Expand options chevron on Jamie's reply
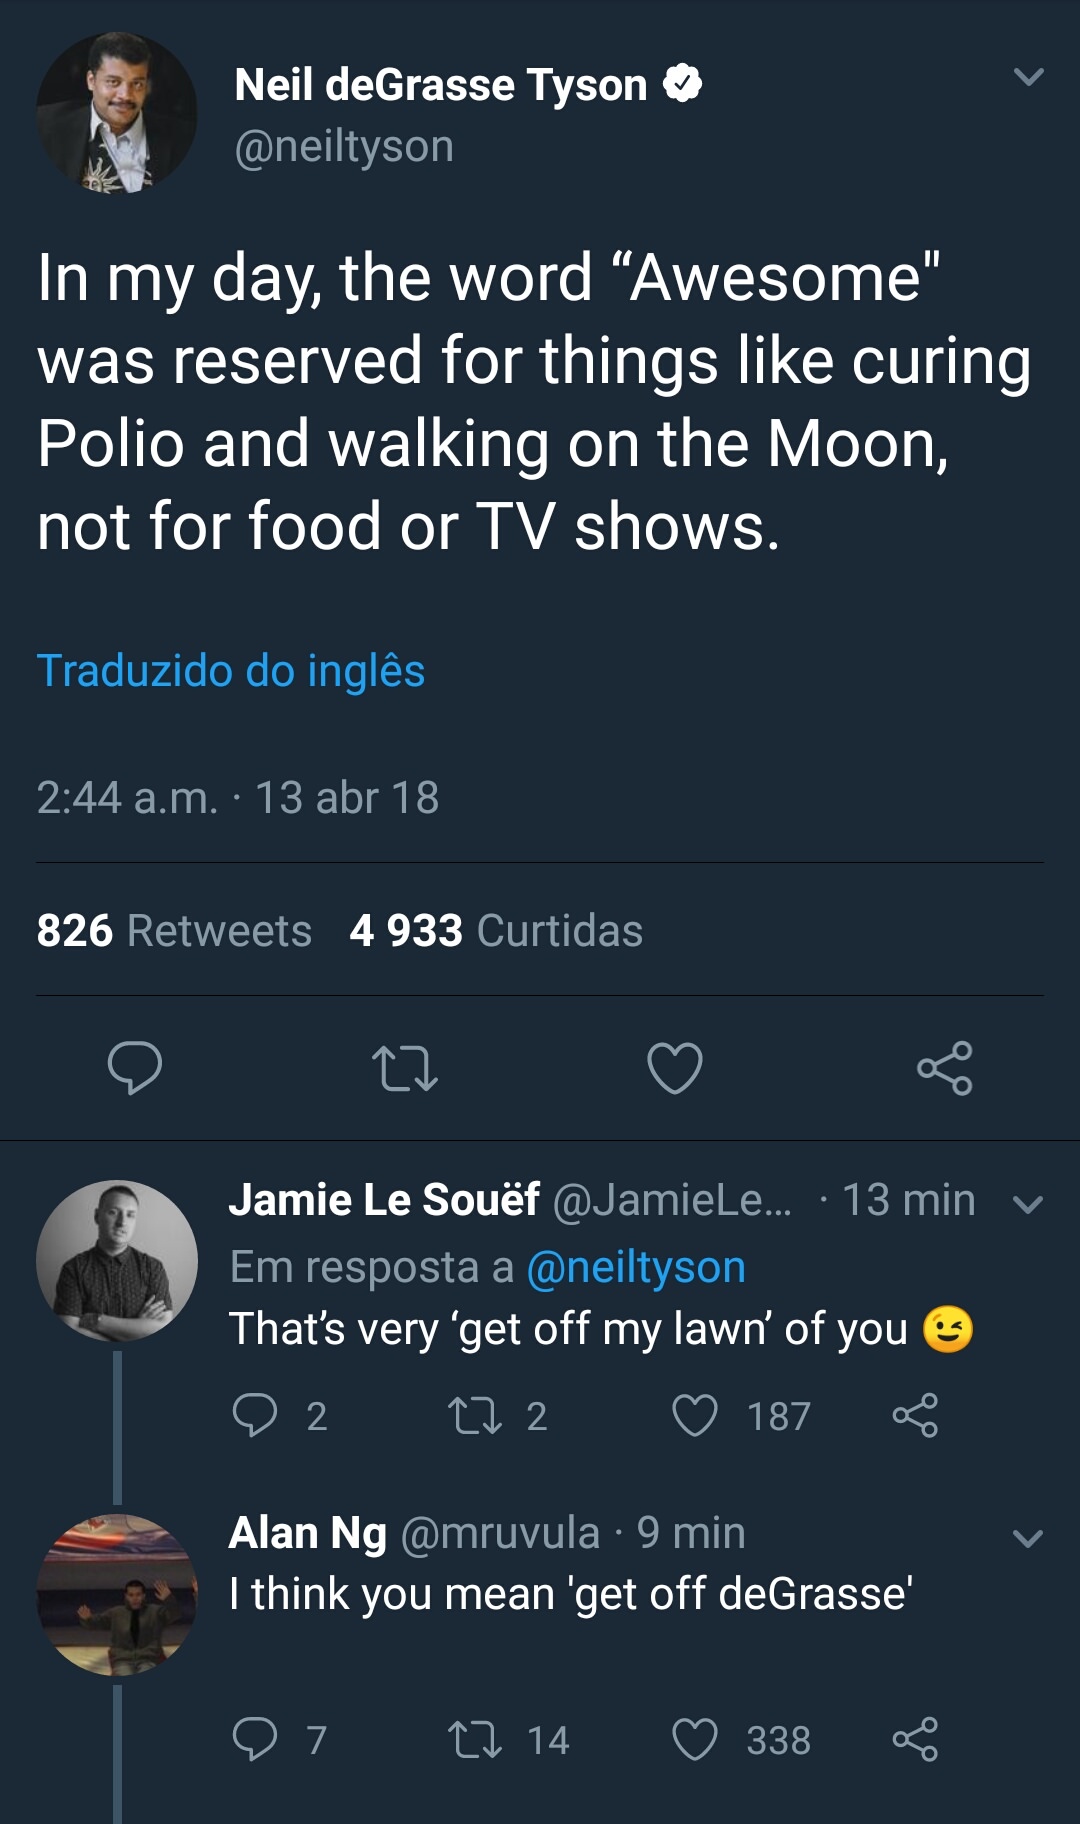Screen dimensions: 1080x1824 coord(1028,1204)
